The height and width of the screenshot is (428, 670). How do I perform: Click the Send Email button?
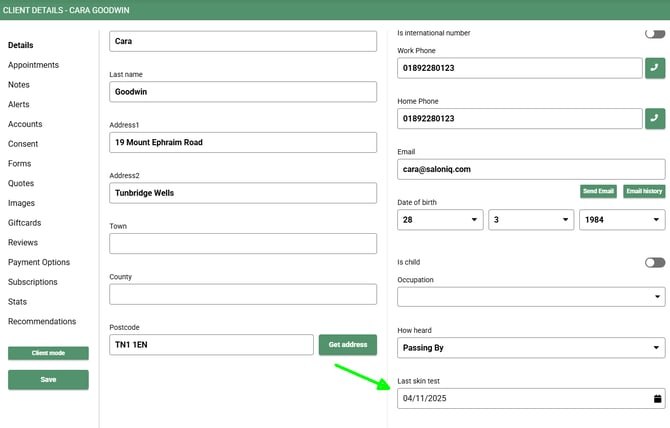pyautogui.click(x=598, y=191)
